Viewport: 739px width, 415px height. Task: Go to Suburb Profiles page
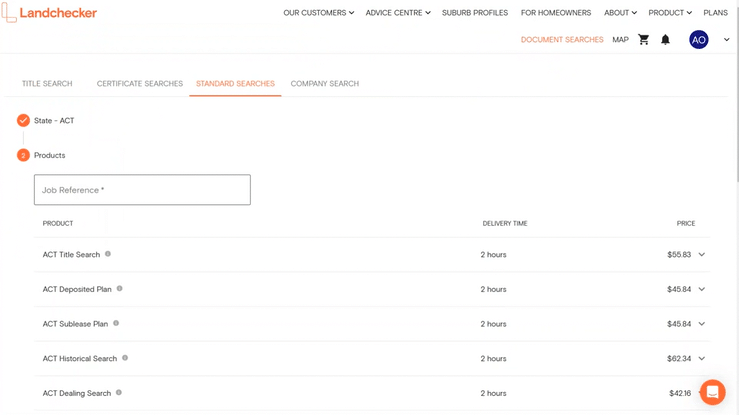475,13
